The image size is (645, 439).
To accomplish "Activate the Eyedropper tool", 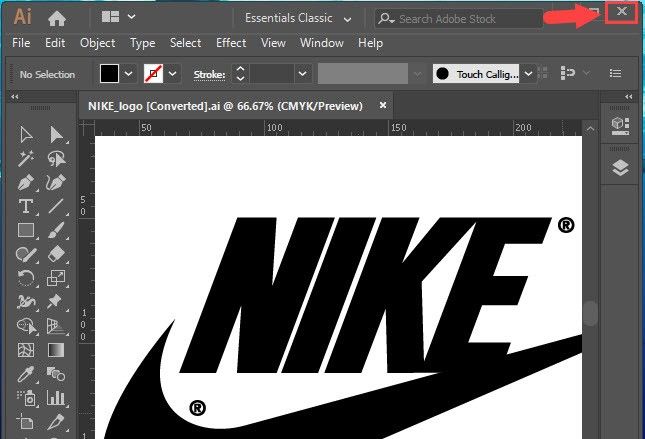I will tap(27, 375).
